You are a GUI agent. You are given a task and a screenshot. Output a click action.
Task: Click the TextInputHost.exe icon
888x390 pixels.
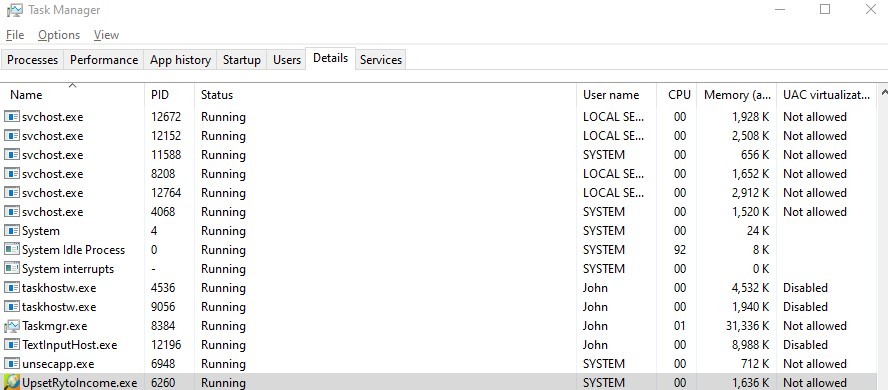click(12, 345)
